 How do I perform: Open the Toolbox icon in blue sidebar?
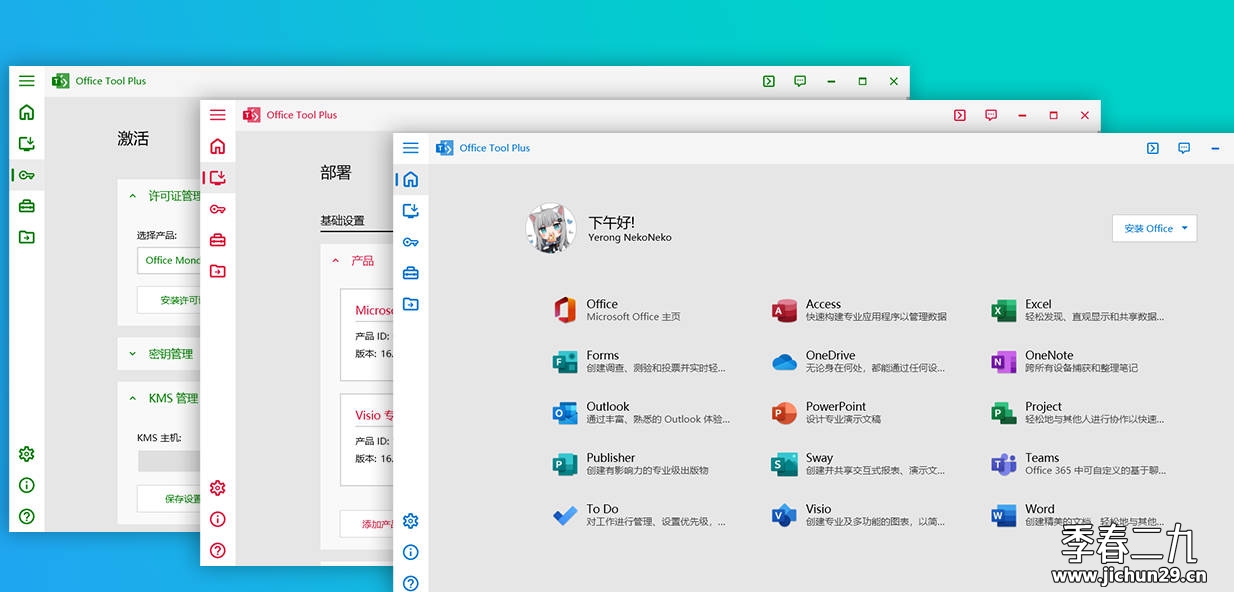click(410, 273)
